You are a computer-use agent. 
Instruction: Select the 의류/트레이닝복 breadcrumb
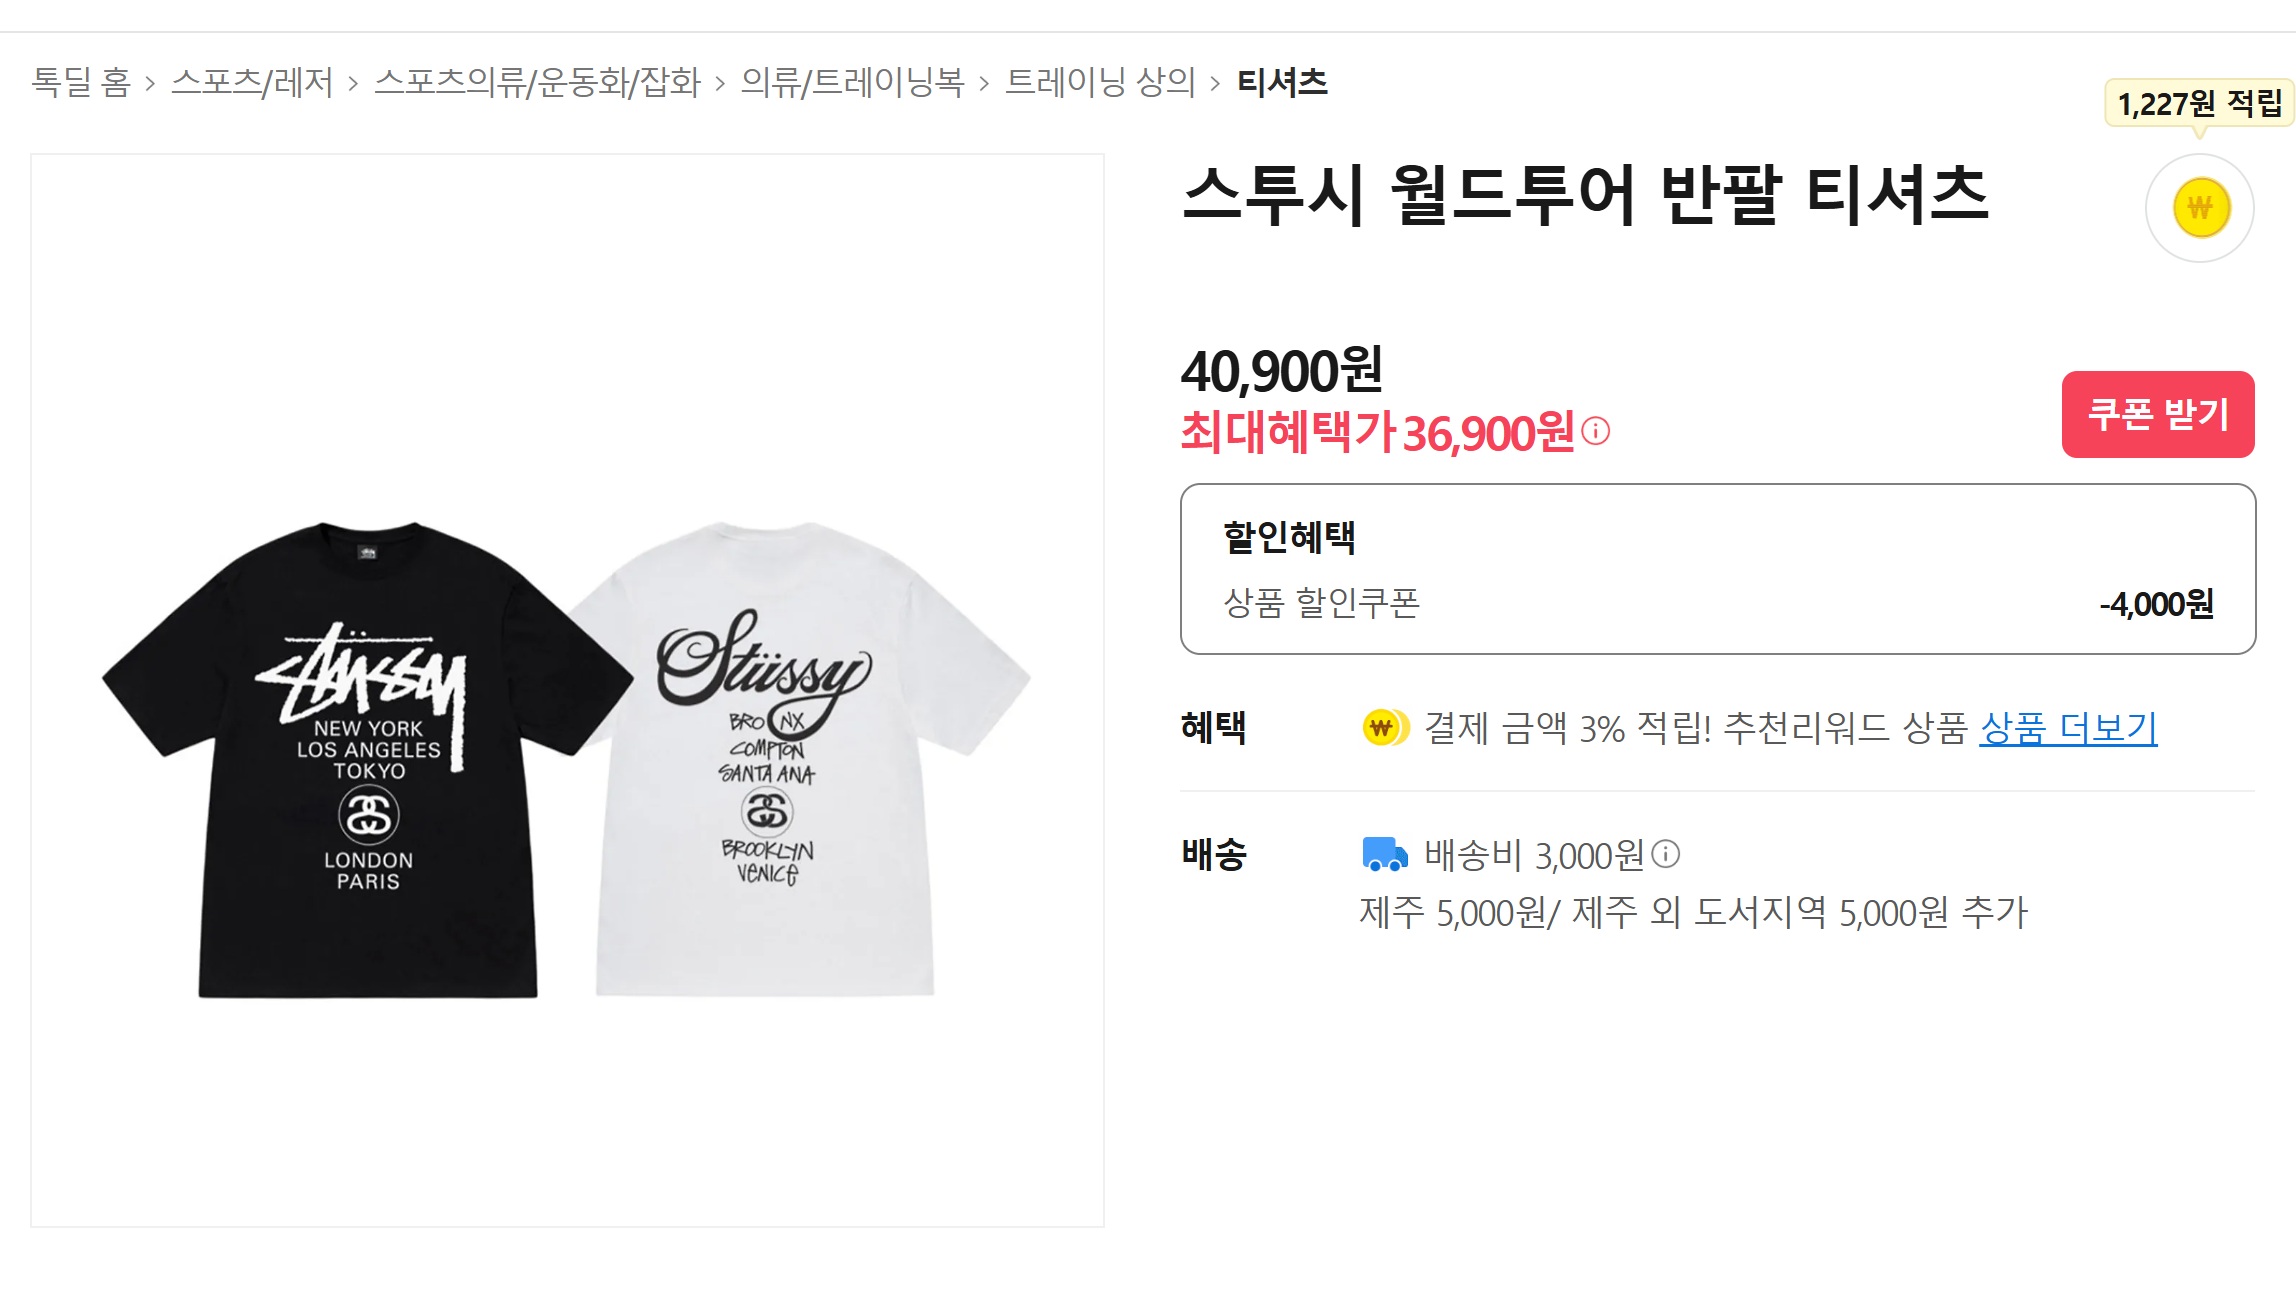coord(852,82)
